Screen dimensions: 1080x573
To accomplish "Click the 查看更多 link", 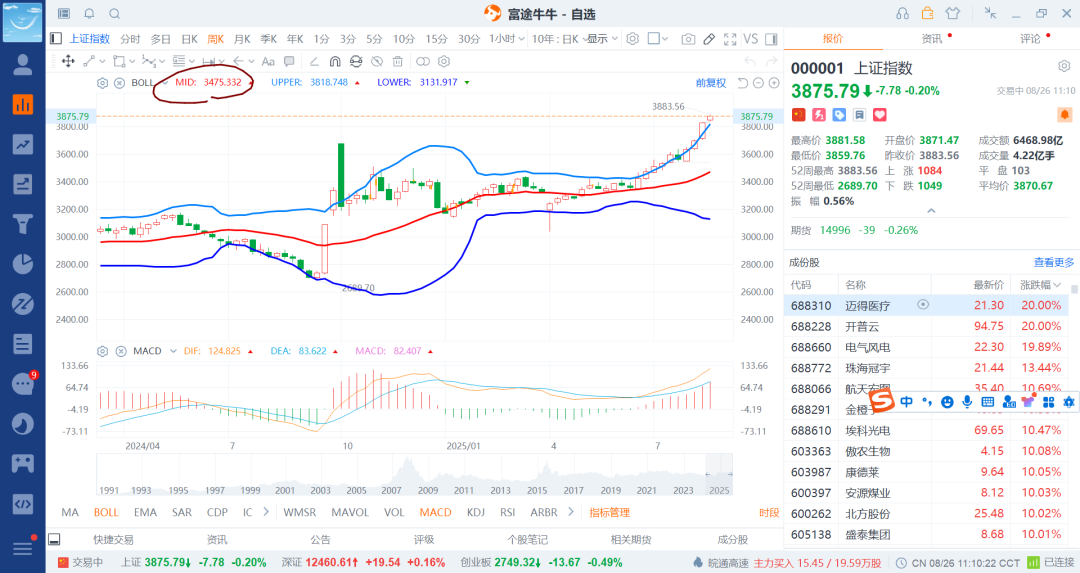I will (1053, 262).
